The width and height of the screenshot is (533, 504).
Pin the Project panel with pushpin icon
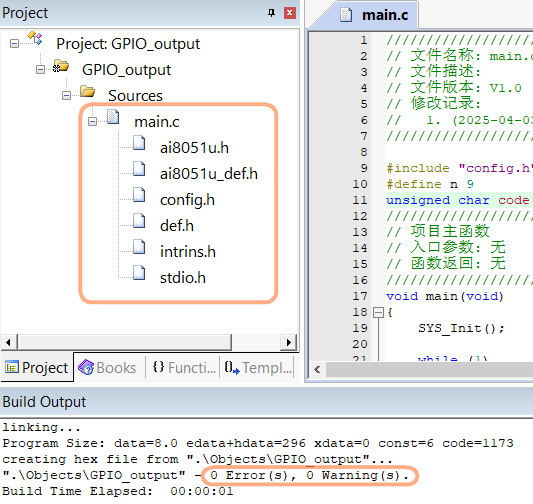tap(271, 13)
